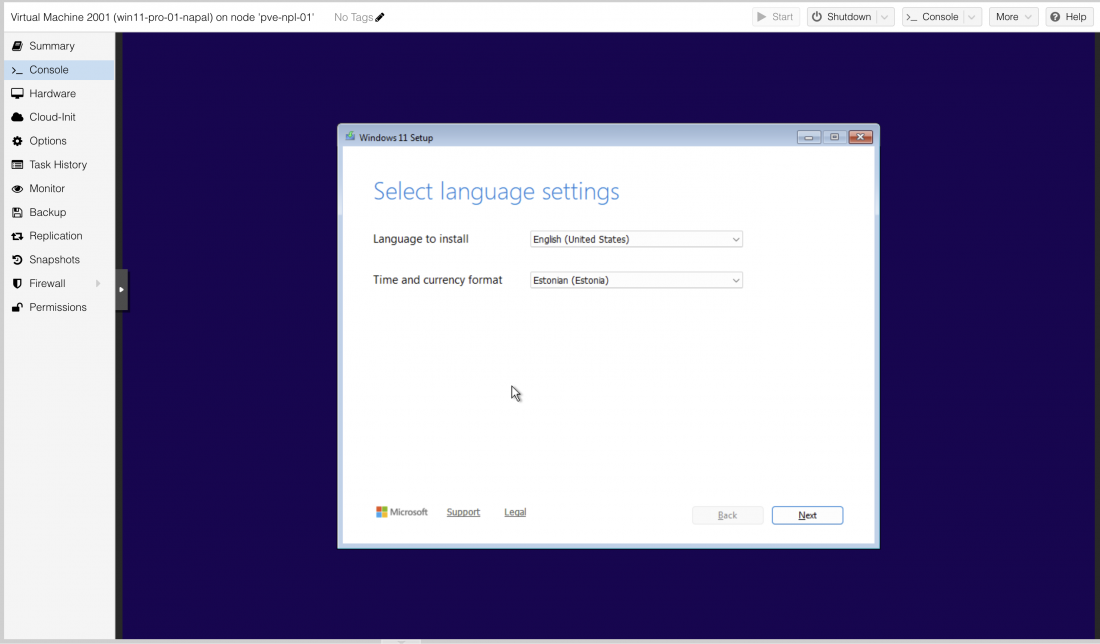Click the sidebar Console prompt icon
This screenshot has width=1100, height=644.
(x=18, y=70)
